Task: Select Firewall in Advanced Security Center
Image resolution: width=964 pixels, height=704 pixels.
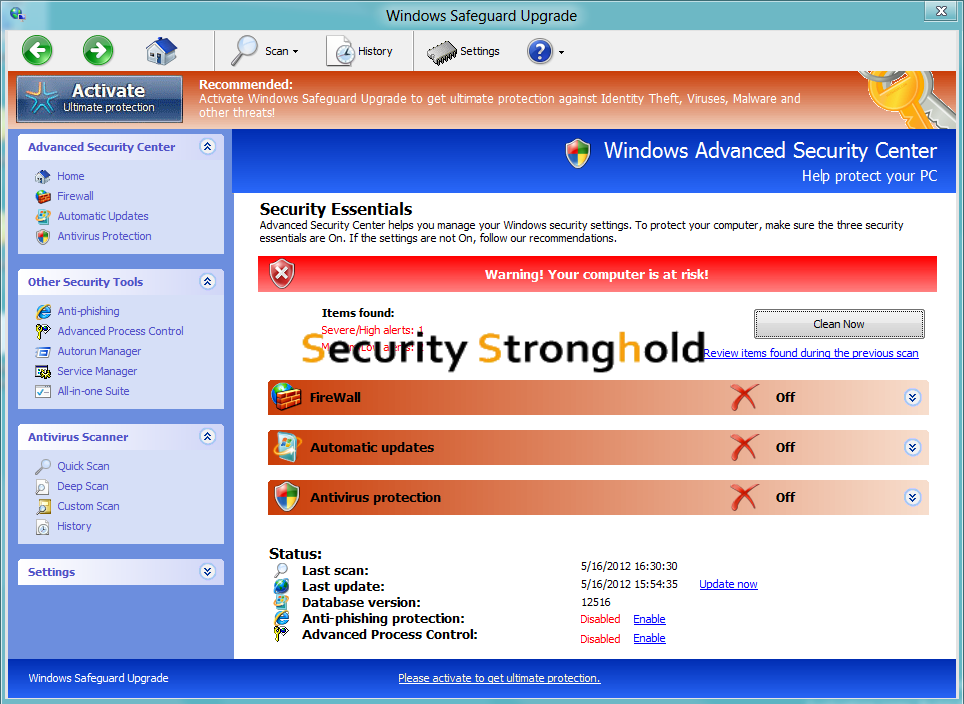Action: 75,196
